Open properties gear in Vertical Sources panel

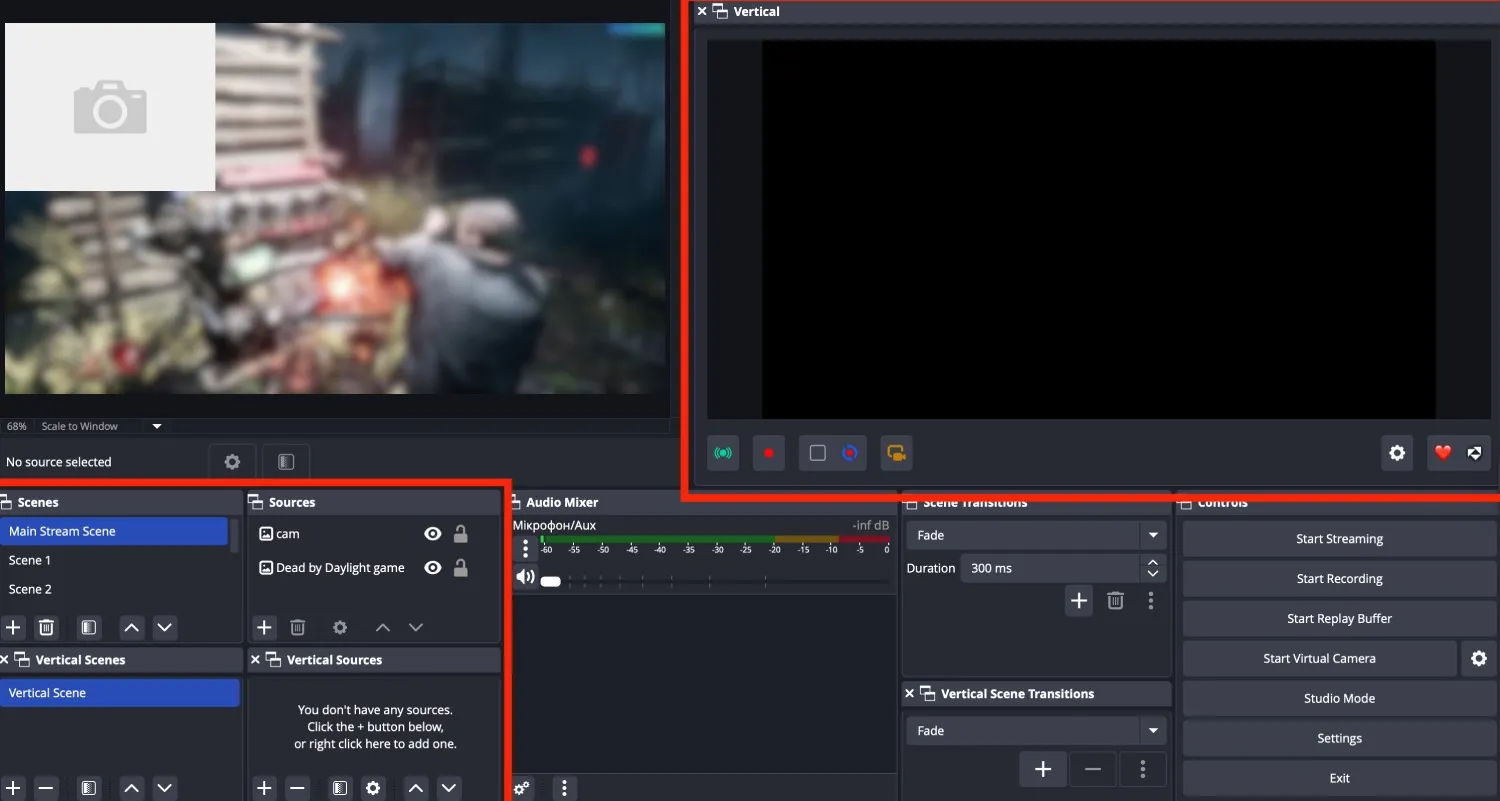[373, 788]
